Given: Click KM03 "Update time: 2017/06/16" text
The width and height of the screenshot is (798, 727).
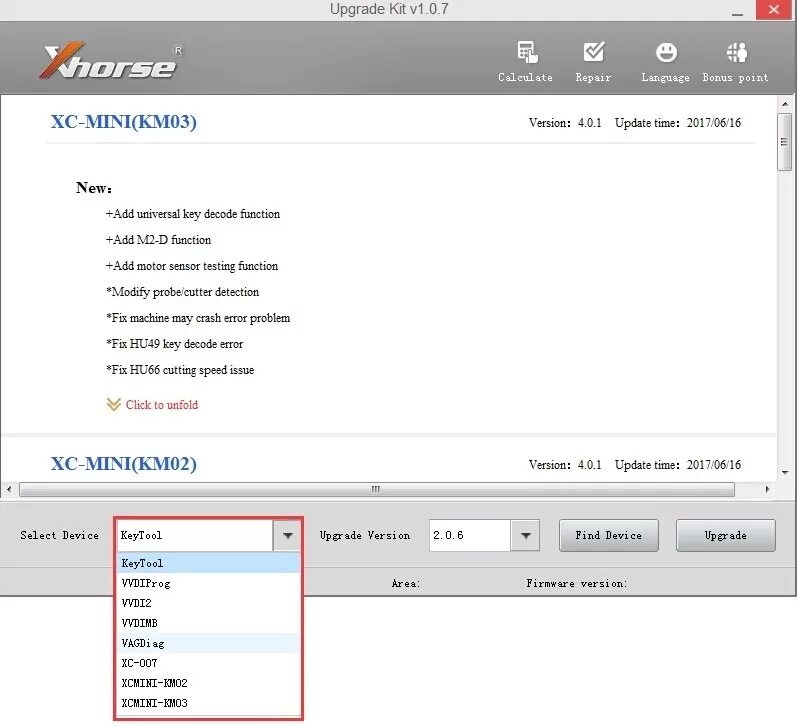Looking at the screenshot, I should pyautogui.click(x=678, y=123).
